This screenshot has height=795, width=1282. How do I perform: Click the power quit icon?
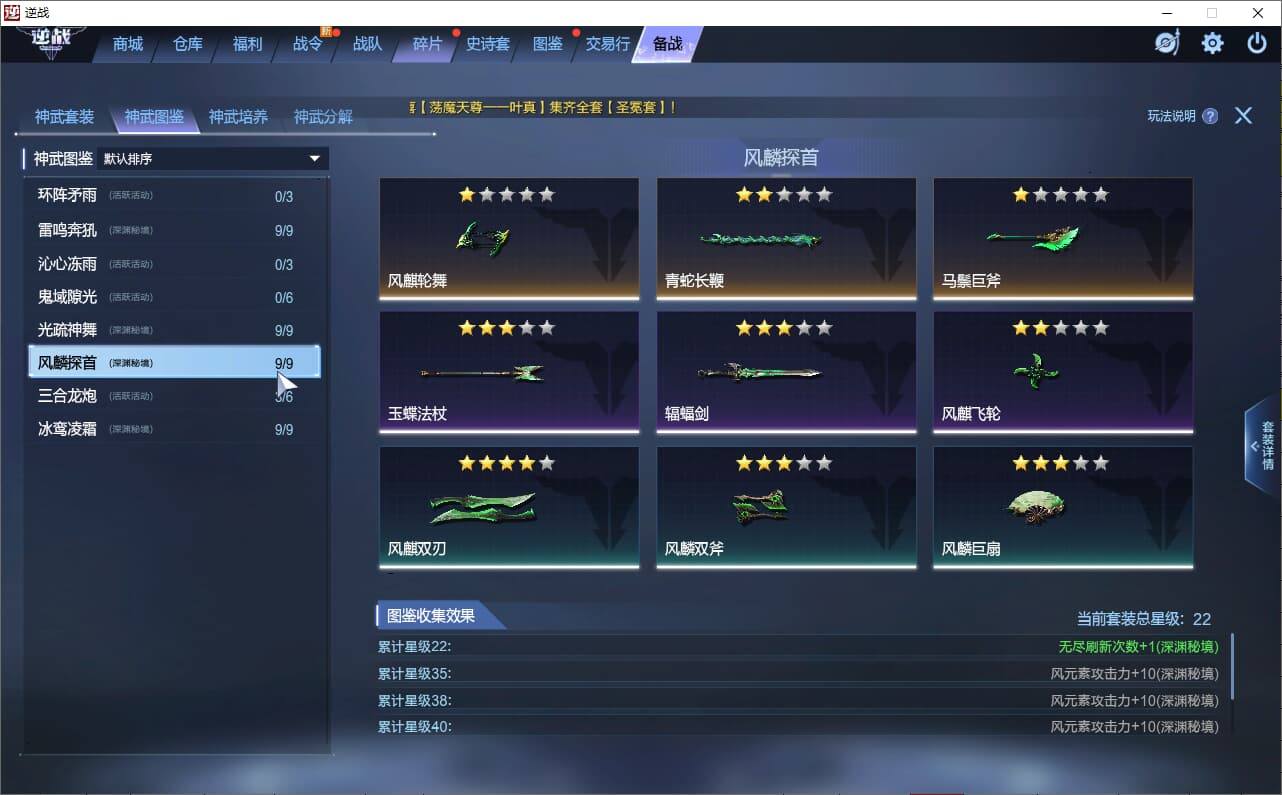[1257, 43]
